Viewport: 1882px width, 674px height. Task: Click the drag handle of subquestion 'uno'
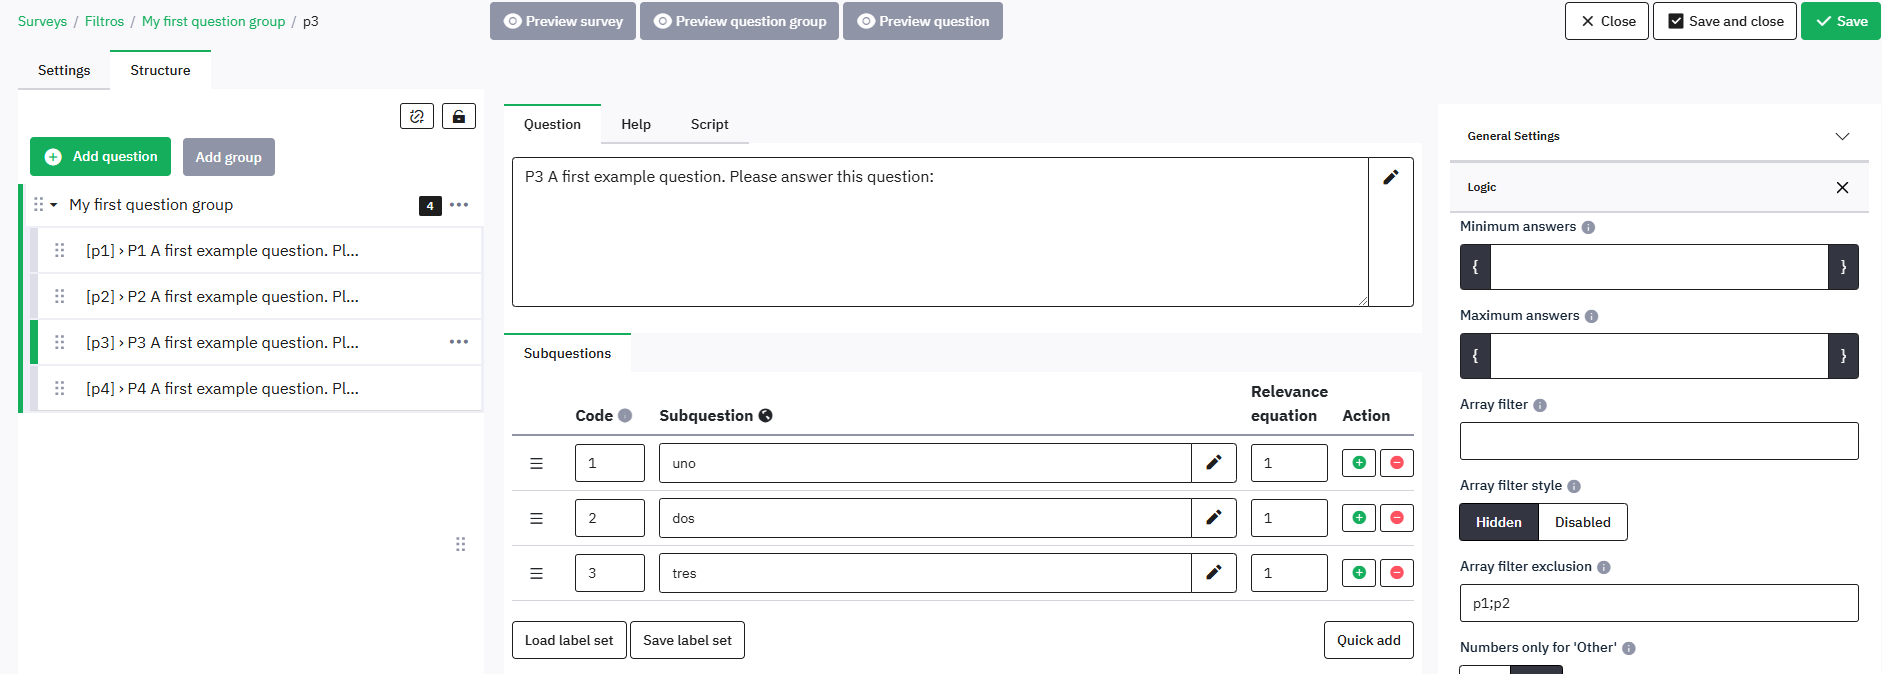tap(537, 463)
